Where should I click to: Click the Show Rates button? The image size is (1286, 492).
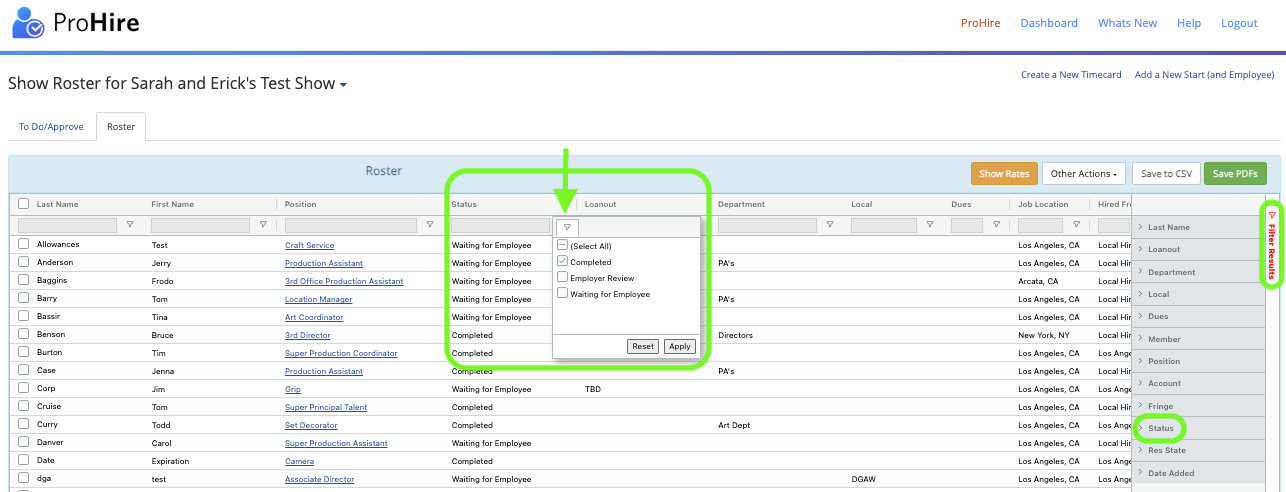(1004, 174)
